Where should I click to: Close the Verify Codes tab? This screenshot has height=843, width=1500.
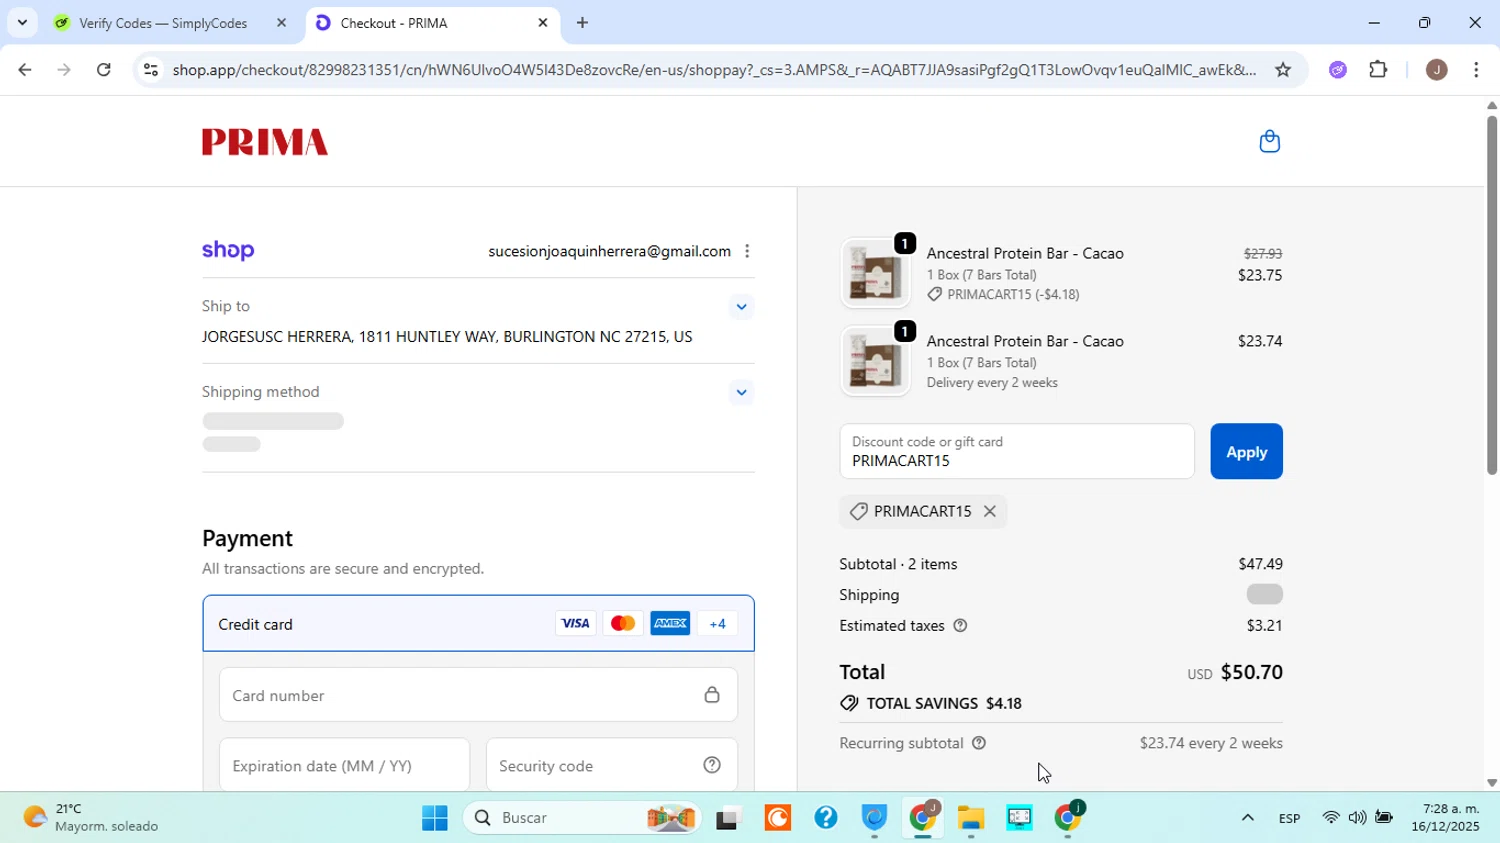tap(281, 23)
